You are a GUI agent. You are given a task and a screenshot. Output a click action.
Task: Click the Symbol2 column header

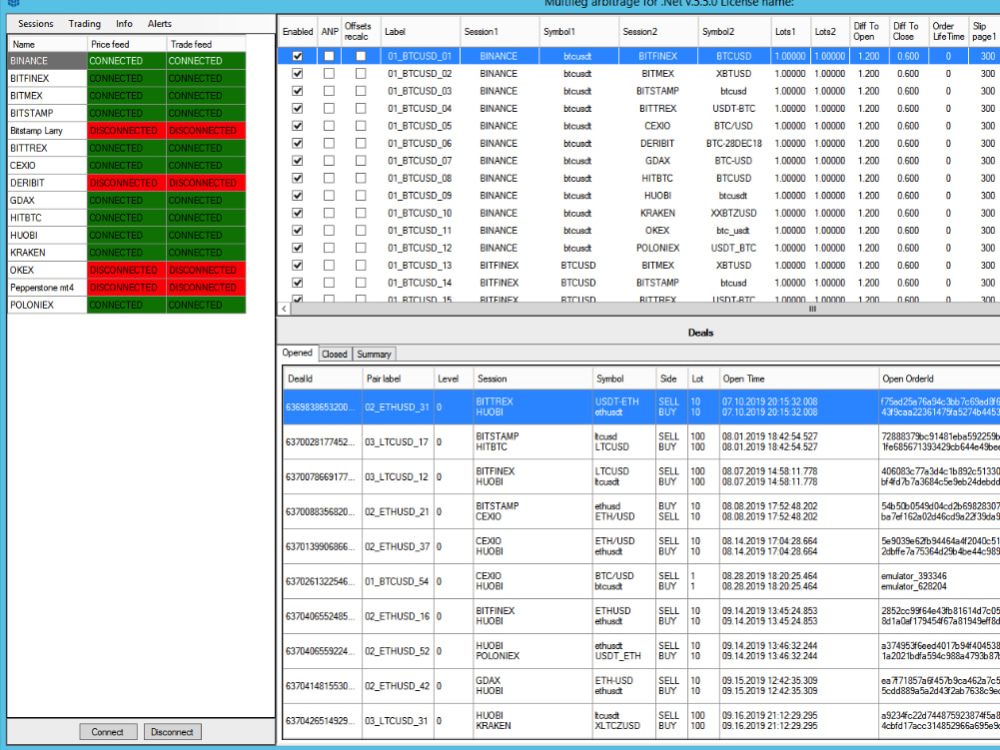[x=733, y=31]
